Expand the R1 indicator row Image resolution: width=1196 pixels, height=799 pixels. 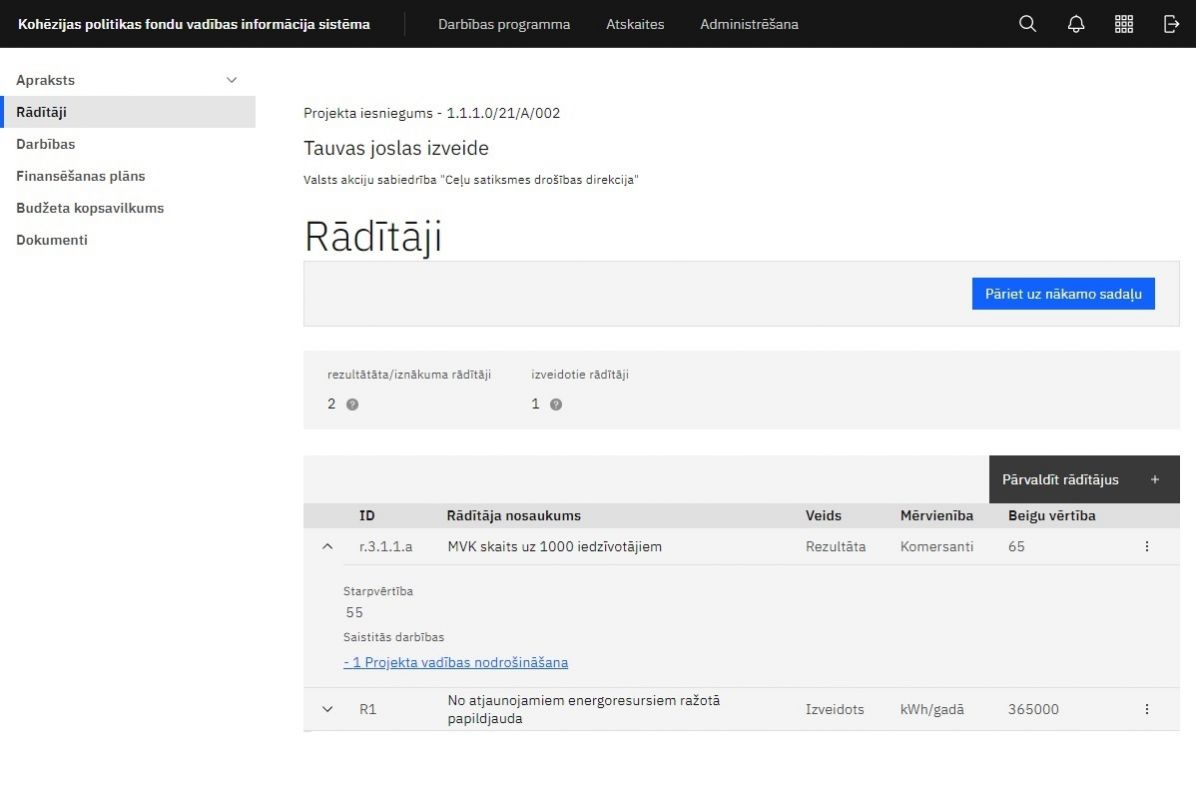327,709
